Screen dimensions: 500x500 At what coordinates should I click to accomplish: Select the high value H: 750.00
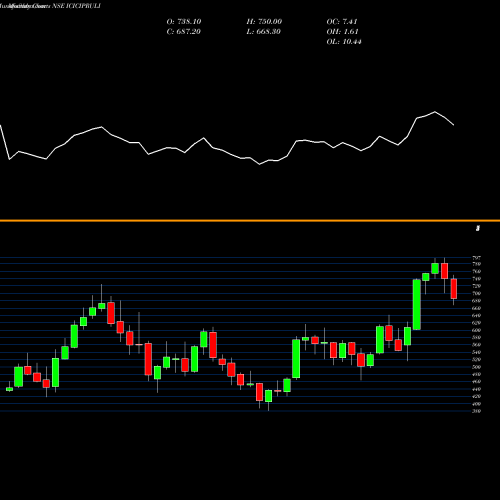click(264, 22)
